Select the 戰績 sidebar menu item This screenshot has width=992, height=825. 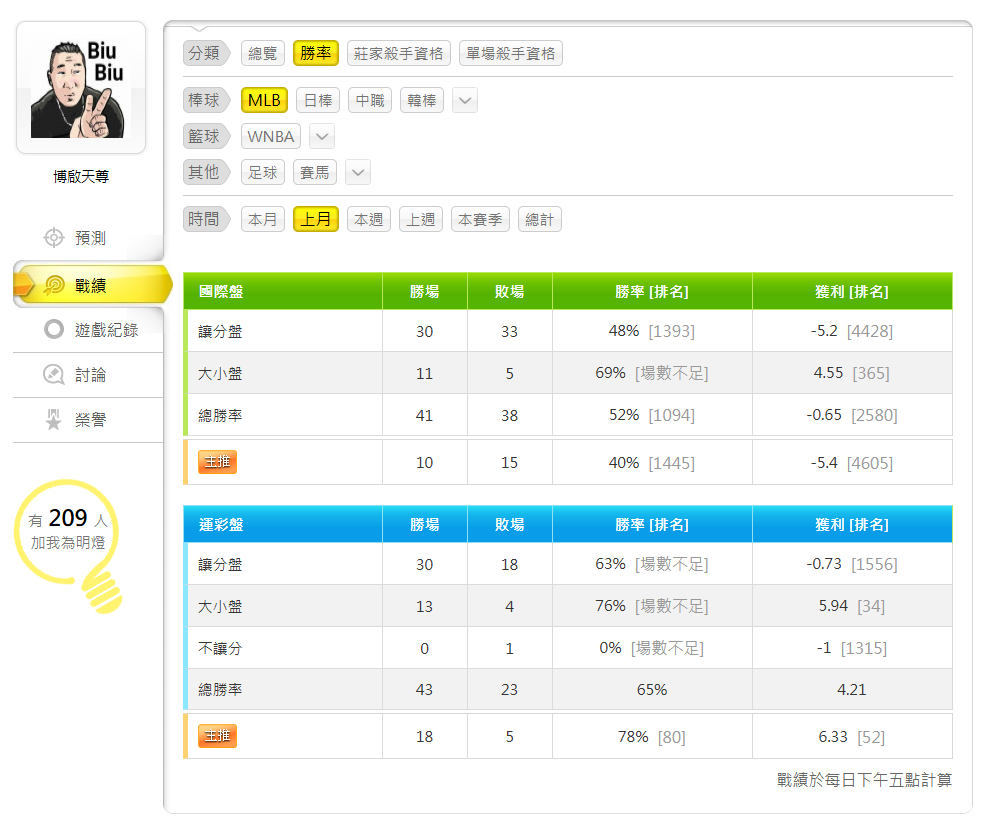pyautogui.click(x=92, y=285)
